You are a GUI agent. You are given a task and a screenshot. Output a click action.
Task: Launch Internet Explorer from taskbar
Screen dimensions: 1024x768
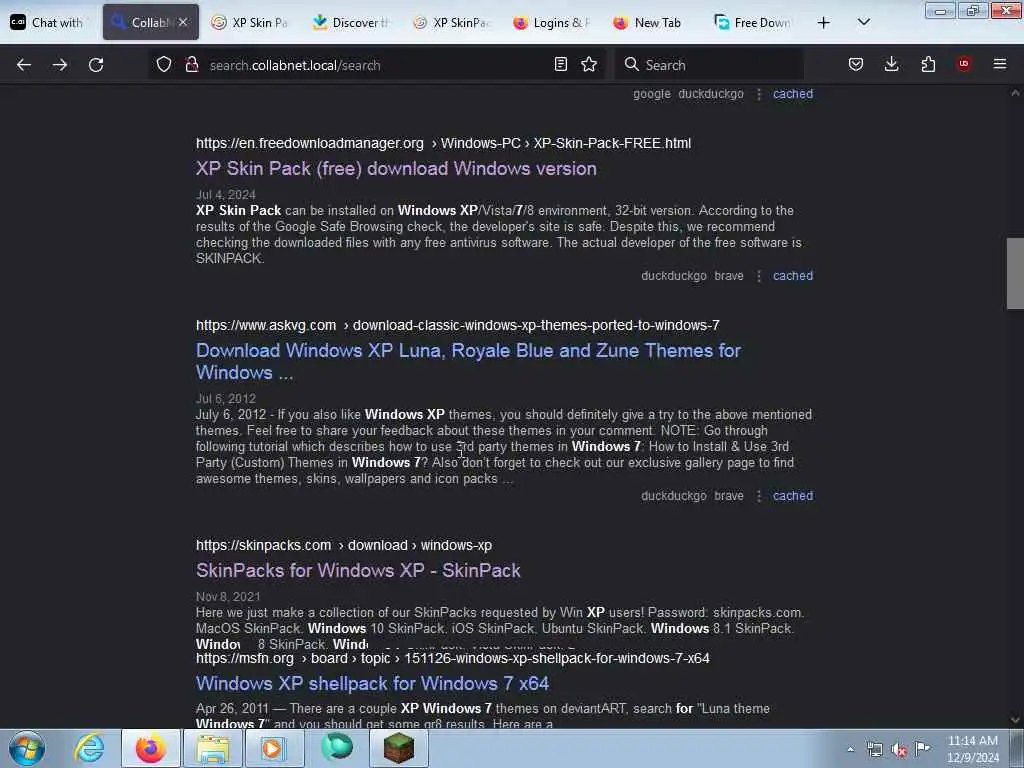89,748
